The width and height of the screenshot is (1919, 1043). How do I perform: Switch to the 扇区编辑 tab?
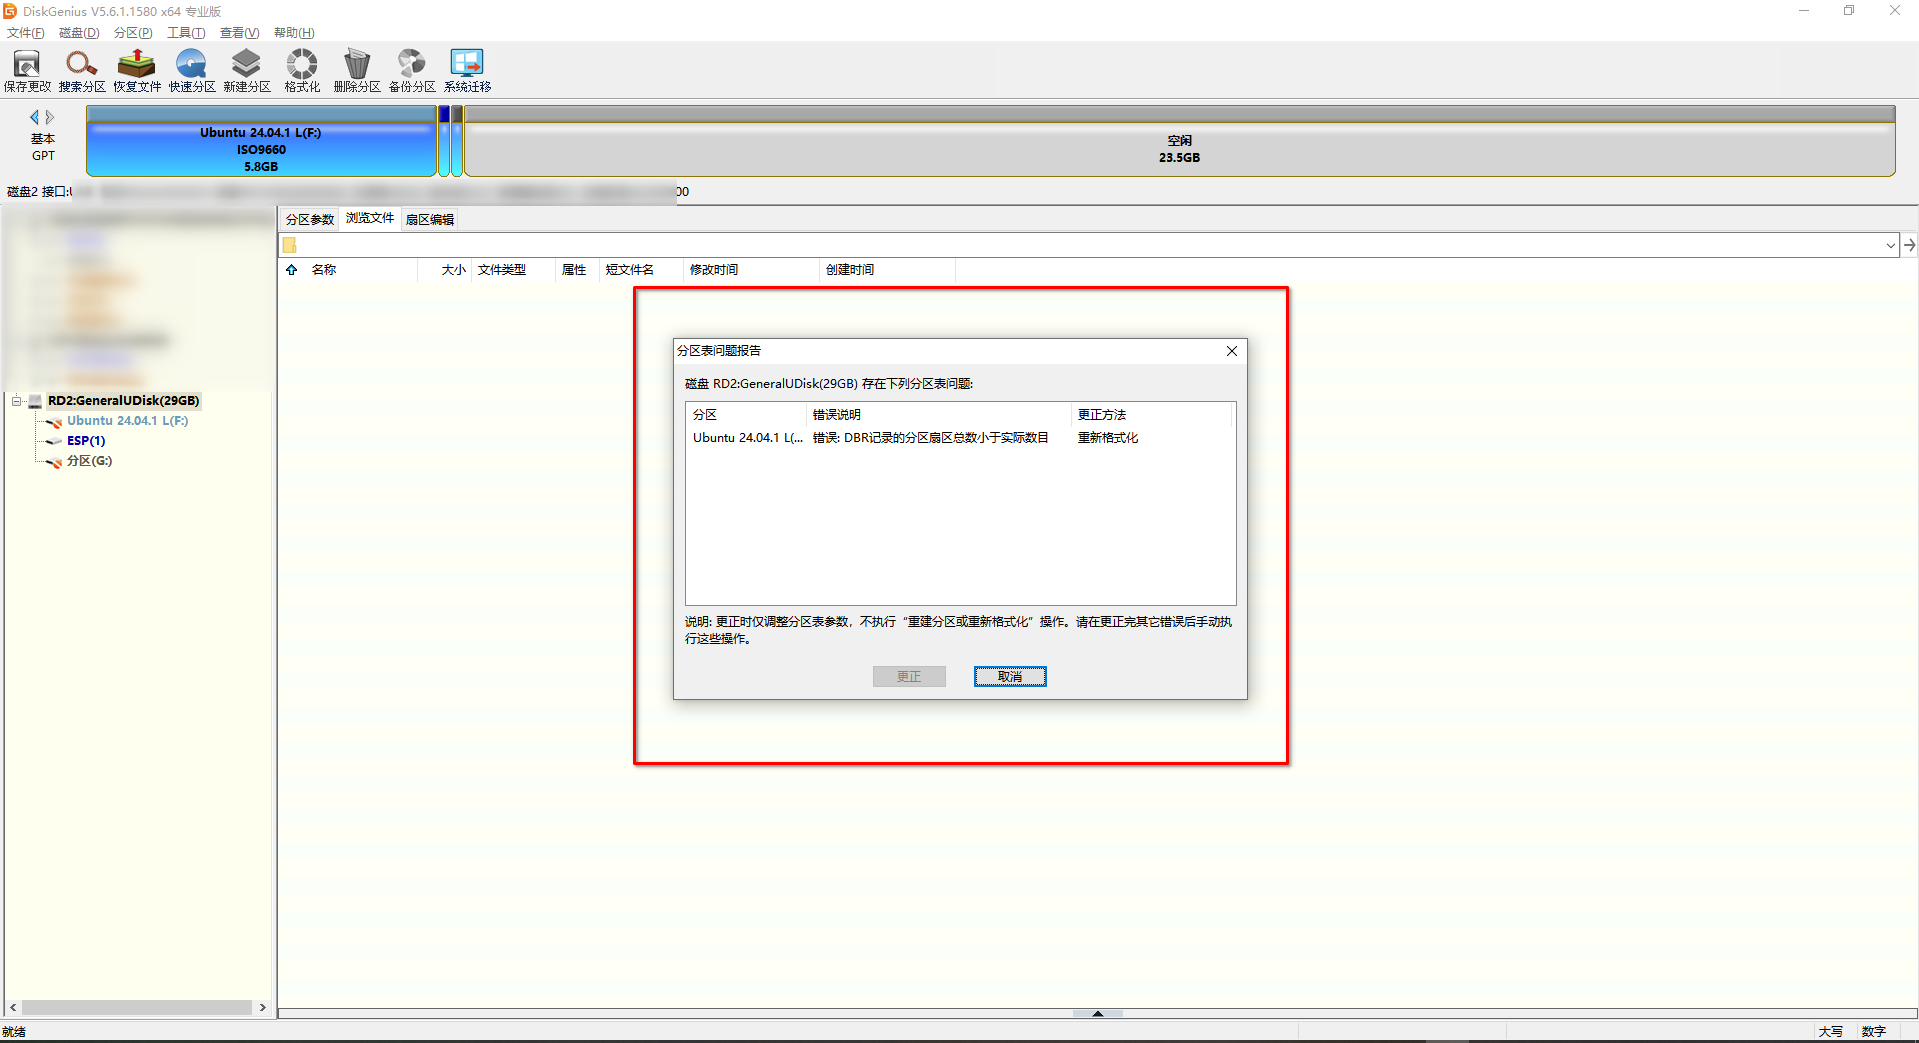tap(430, 220)
